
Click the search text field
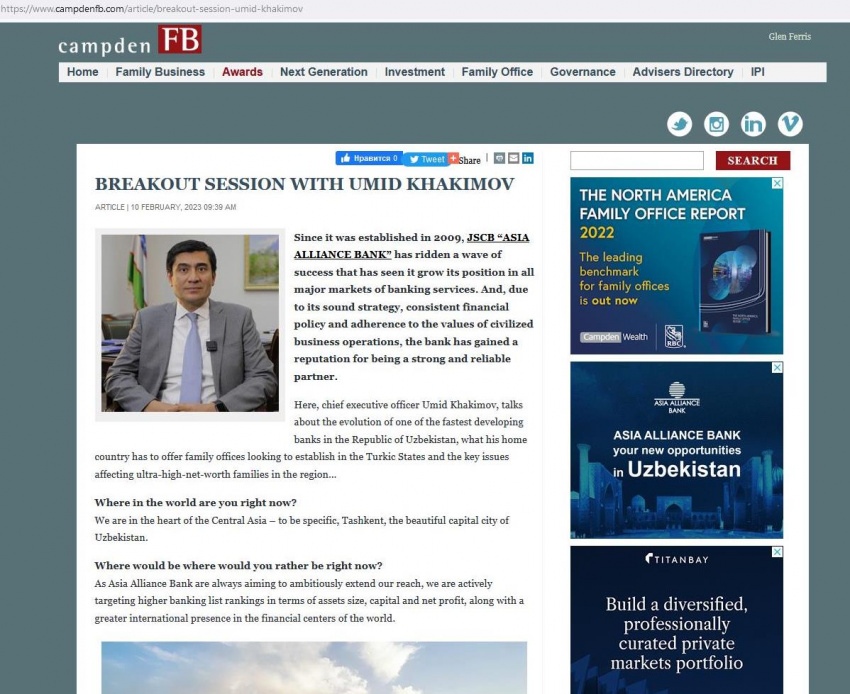point(636,160)
